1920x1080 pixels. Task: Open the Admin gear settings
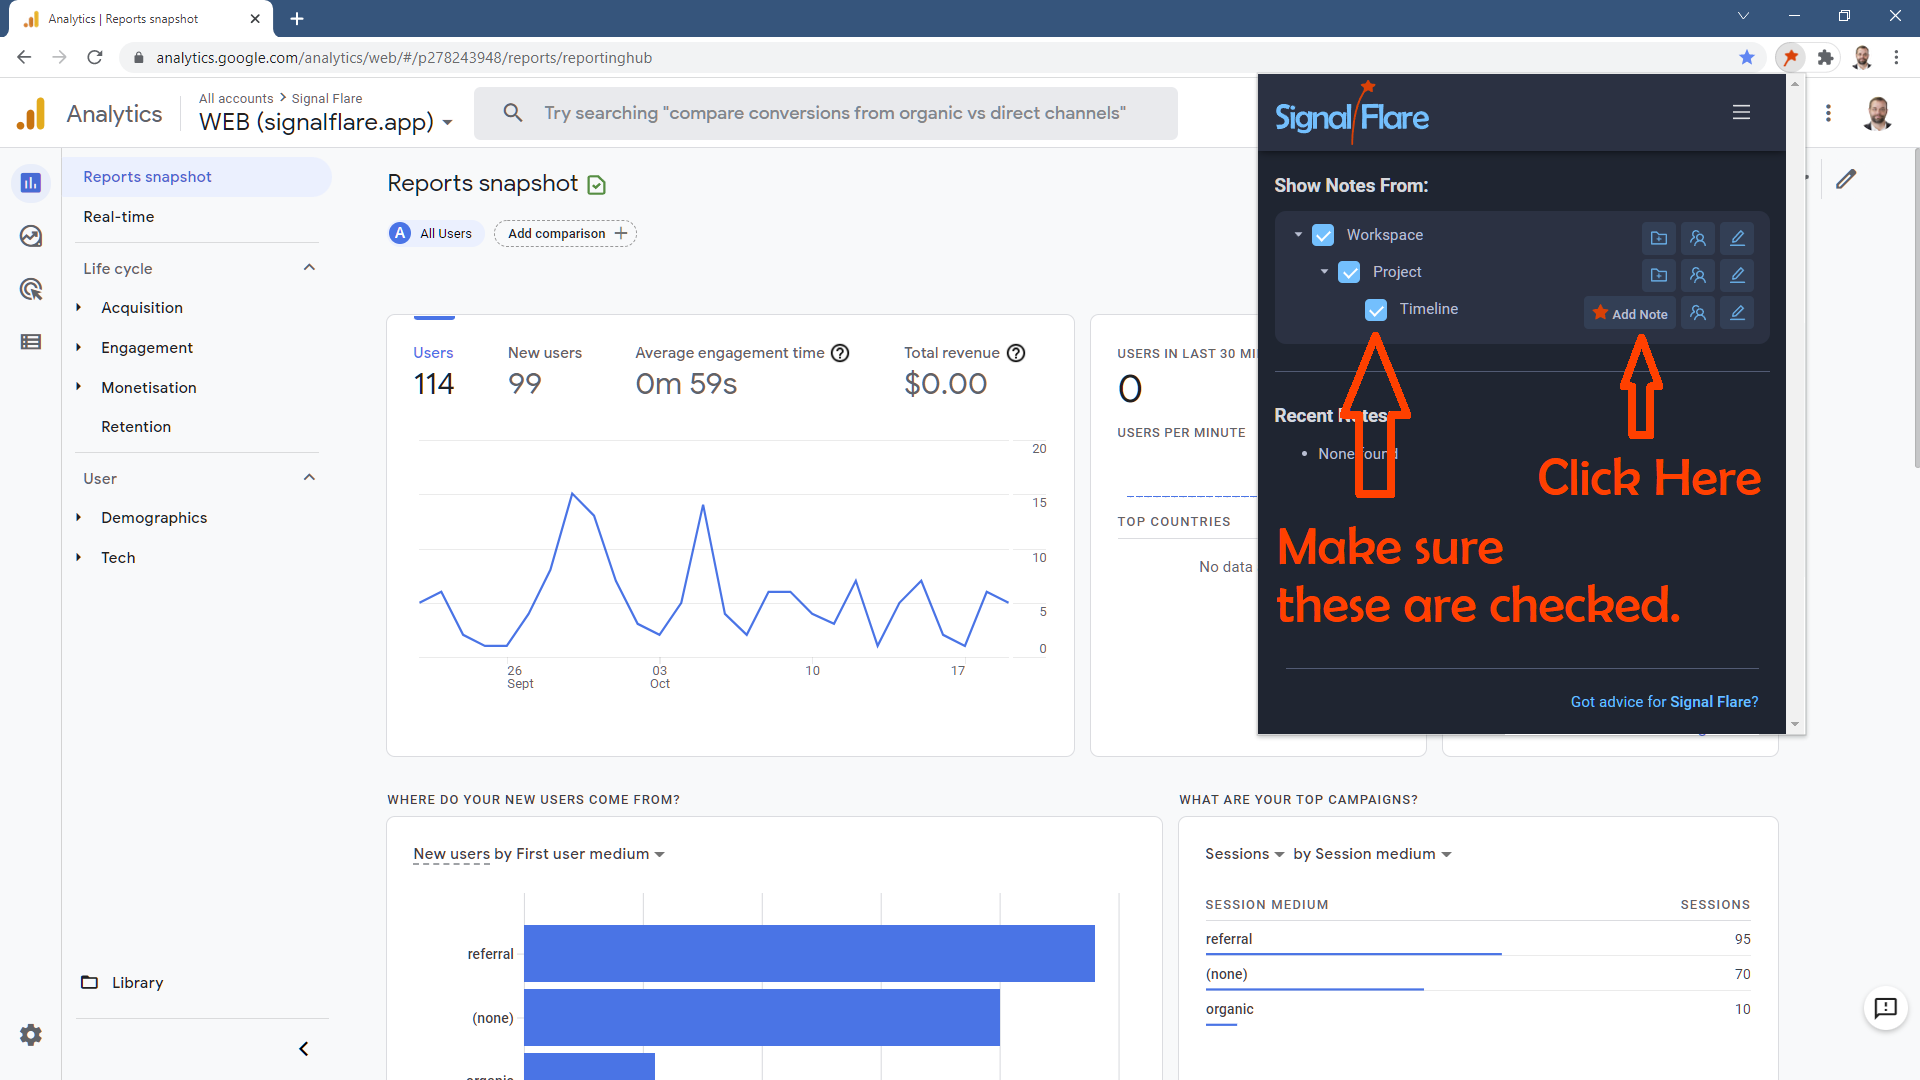tap(31, 1035)
